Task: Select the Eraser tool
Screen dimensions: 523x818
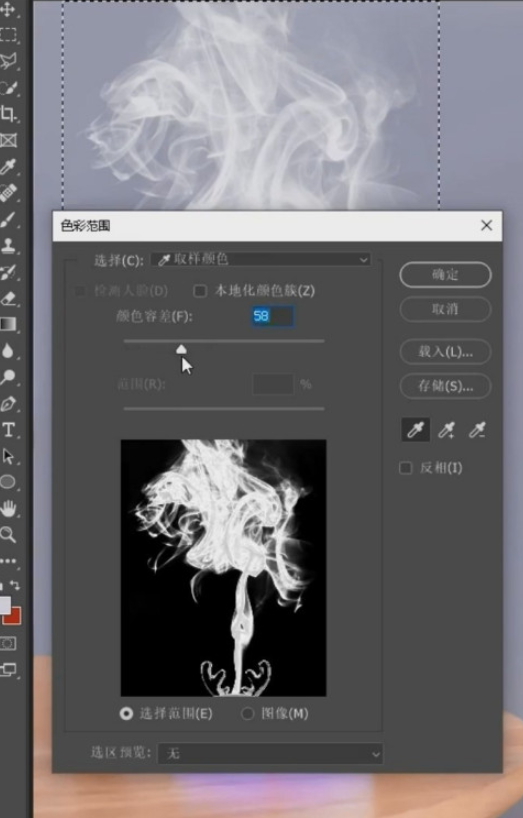Action: (x=8, y=298)
